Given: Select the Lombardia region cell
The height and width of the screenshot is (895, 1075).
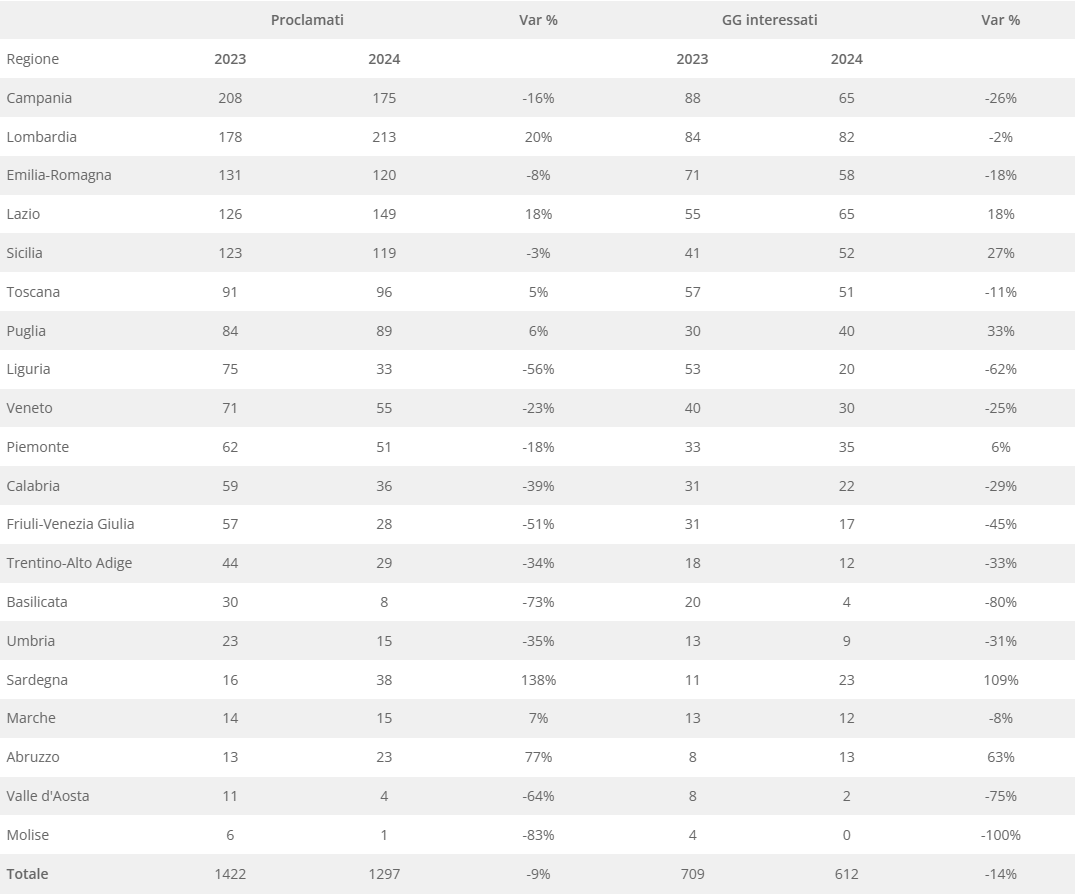Looking at the screenshot, I should tap(41, 137).
